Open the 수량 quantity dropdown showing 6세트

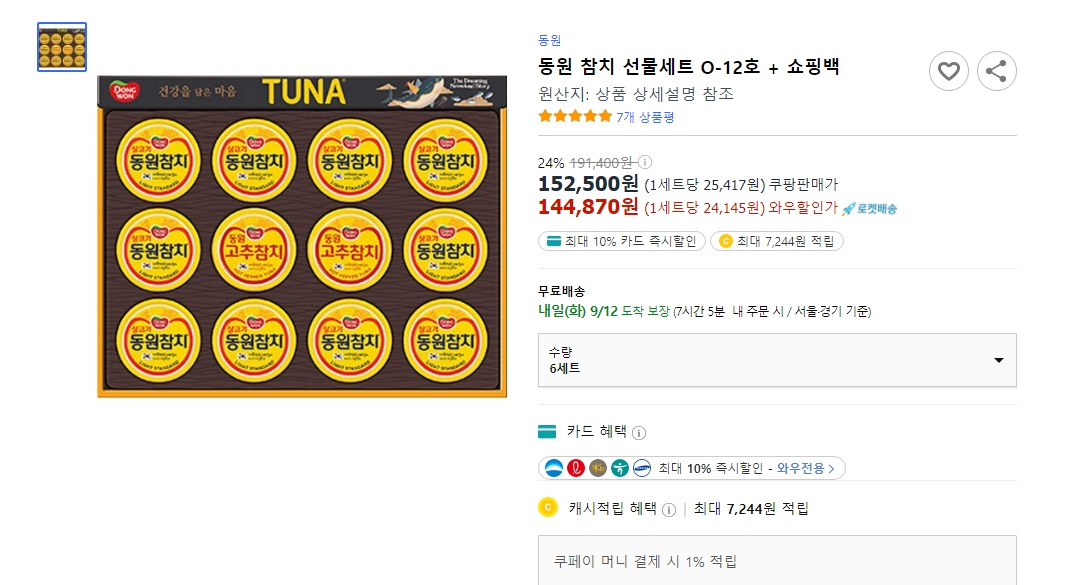click(x=775, y=360)
